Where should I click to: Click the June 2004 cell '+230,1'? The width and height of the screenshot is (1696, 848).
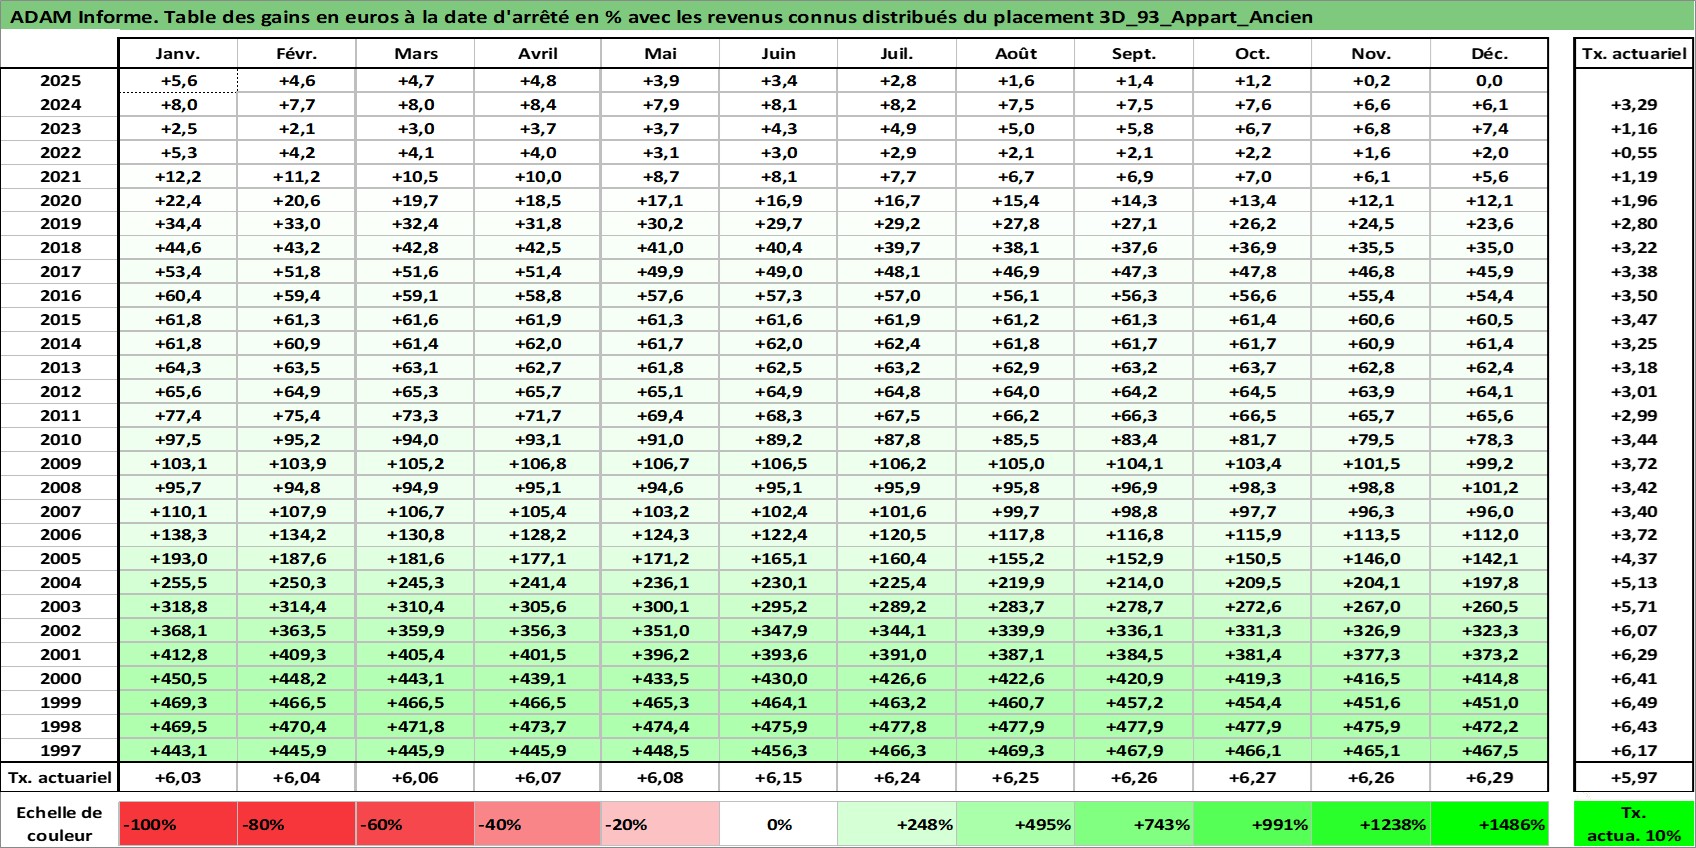(x=779, y=582)
